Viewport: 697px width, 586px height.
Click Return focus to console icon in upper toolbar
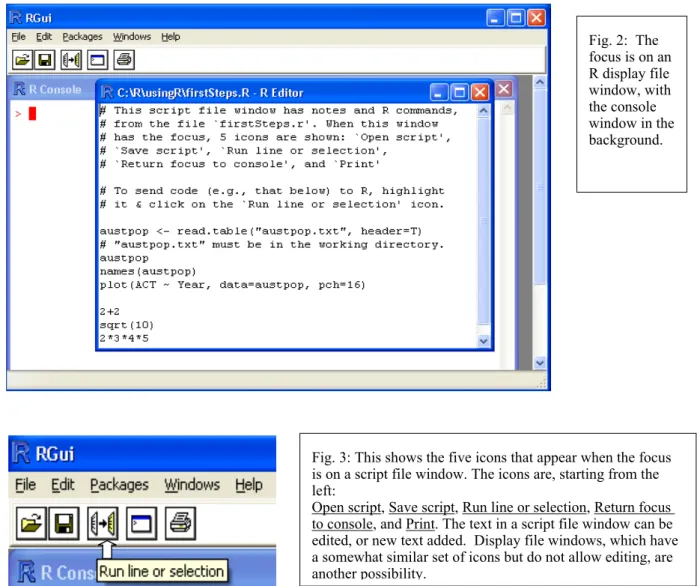[x=97, y=60]
